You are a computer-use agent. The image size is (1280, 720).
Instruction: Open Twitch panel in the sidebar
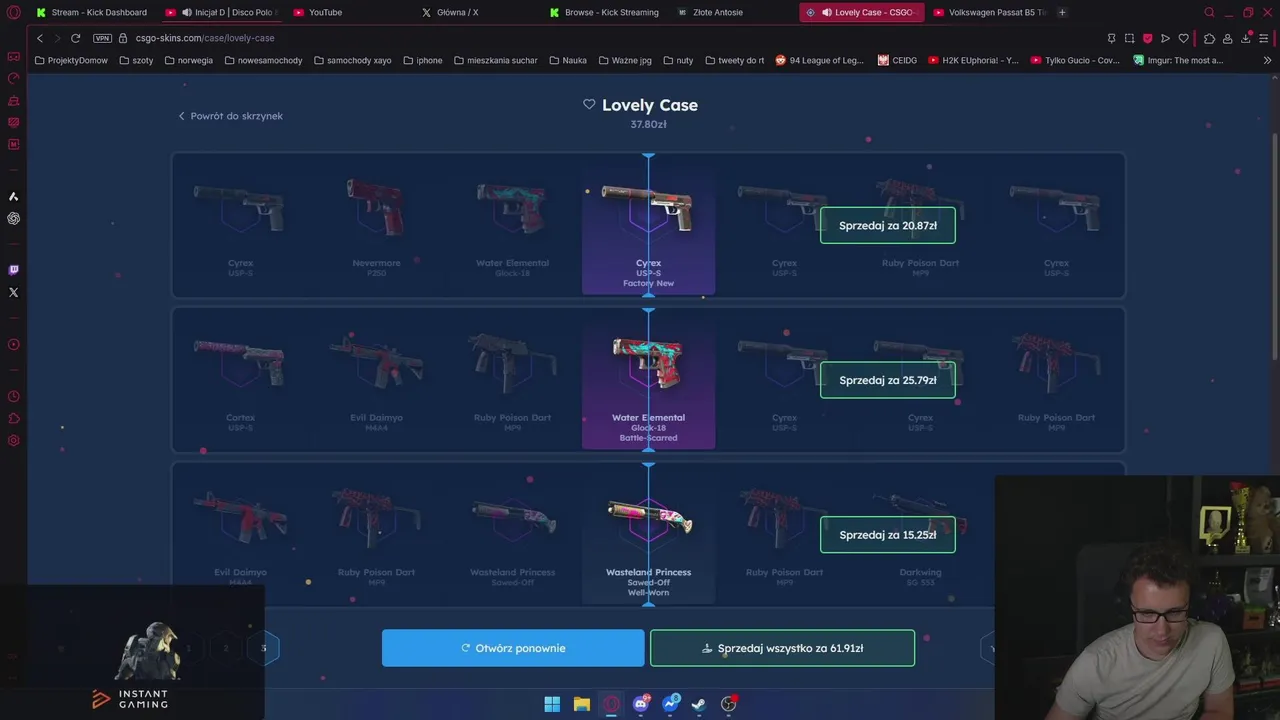13,270
